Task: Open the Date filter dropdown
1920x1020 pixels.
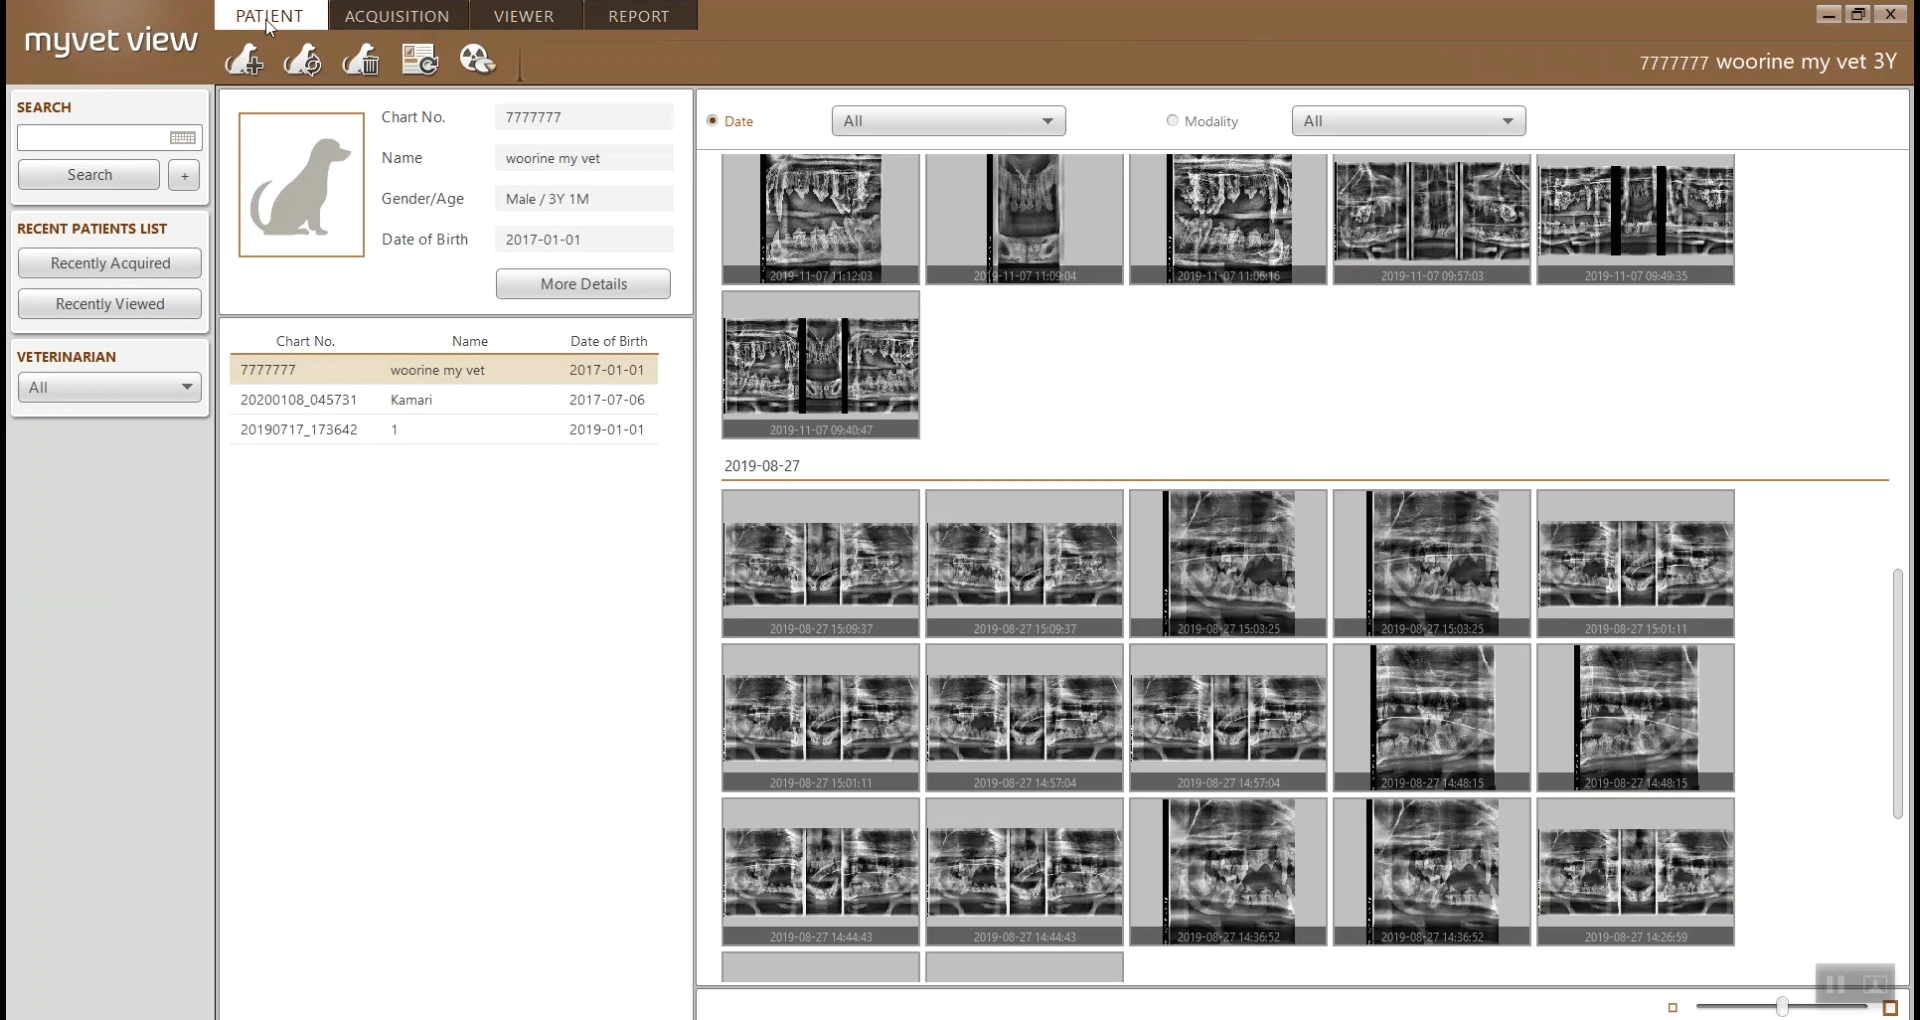Action: click(948, 121)
